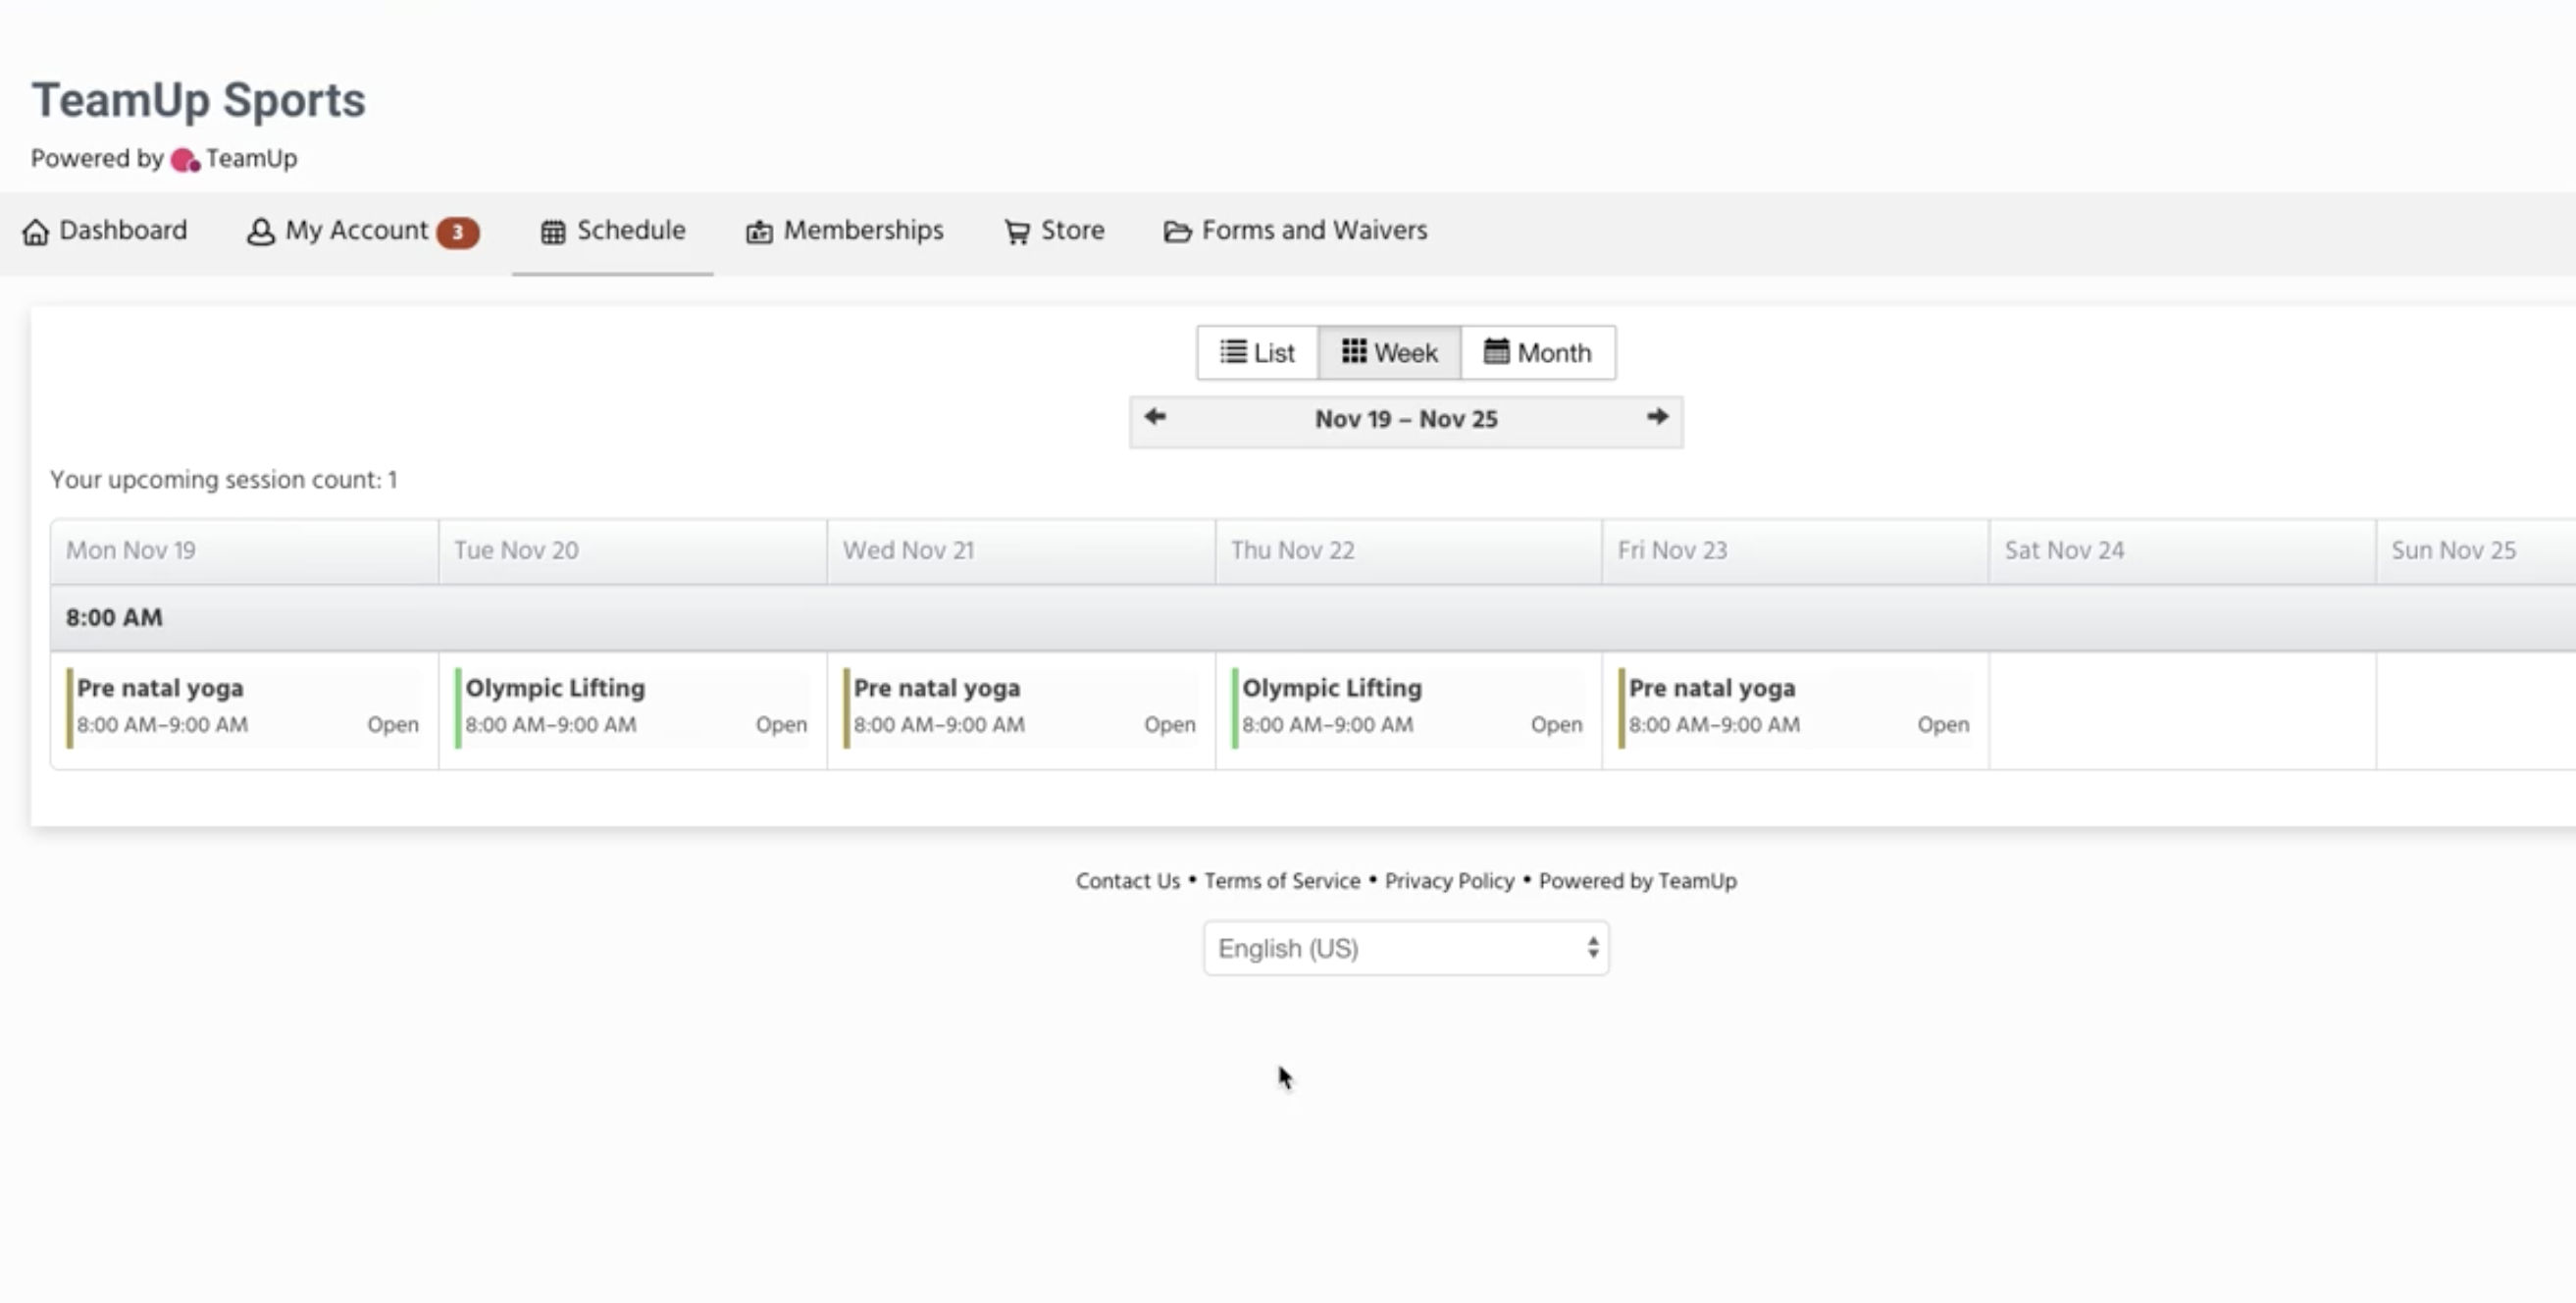Click the Memberships badge icon
2576x1303 pixels.
(759, 232)
